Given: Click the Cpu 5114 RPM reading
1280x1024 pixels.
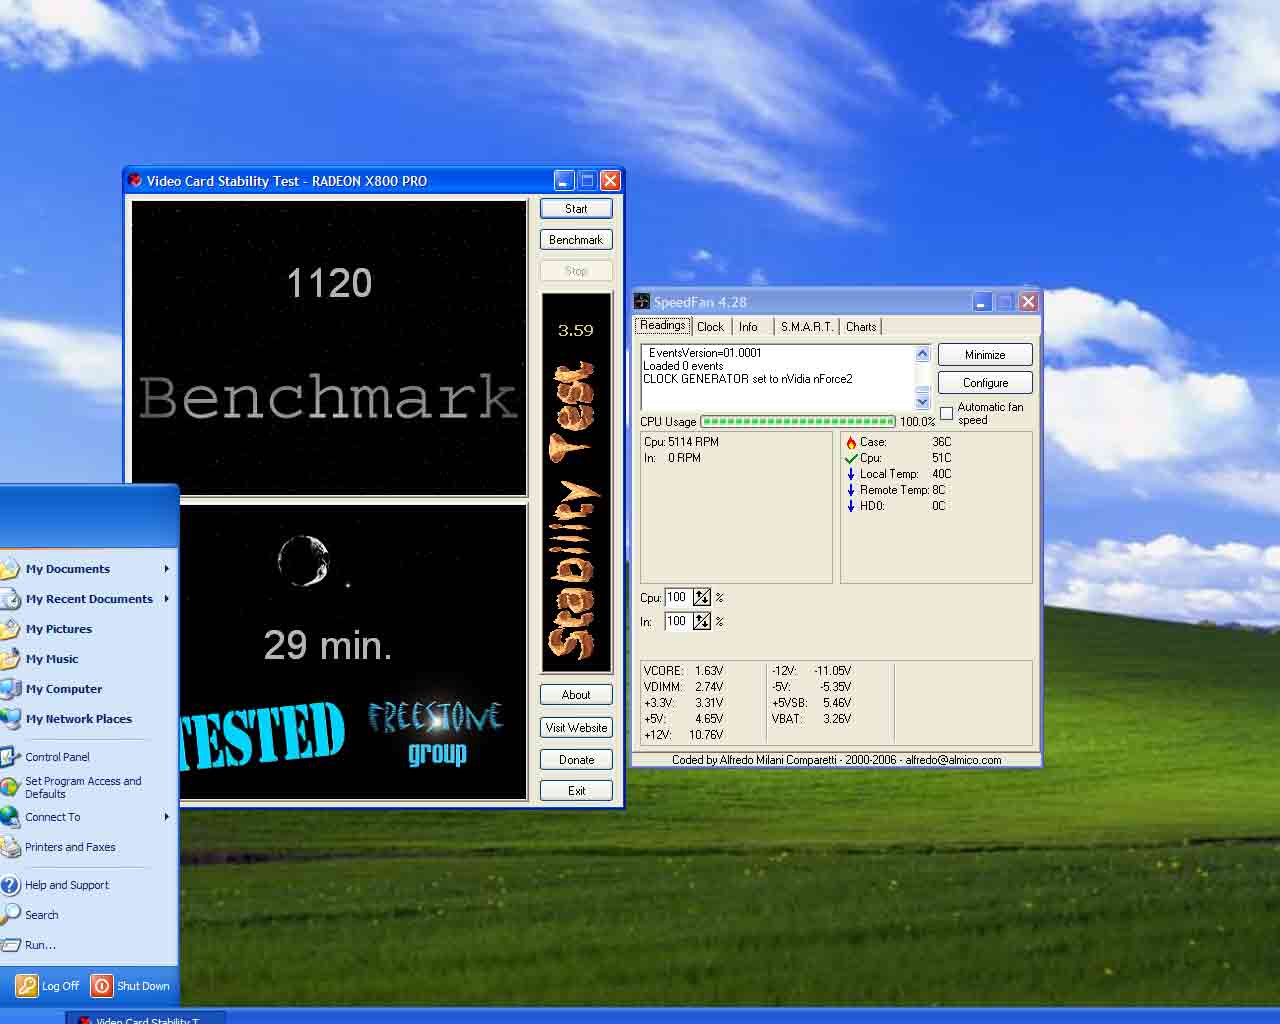Looking at the screenshot, I should [681, 442].
